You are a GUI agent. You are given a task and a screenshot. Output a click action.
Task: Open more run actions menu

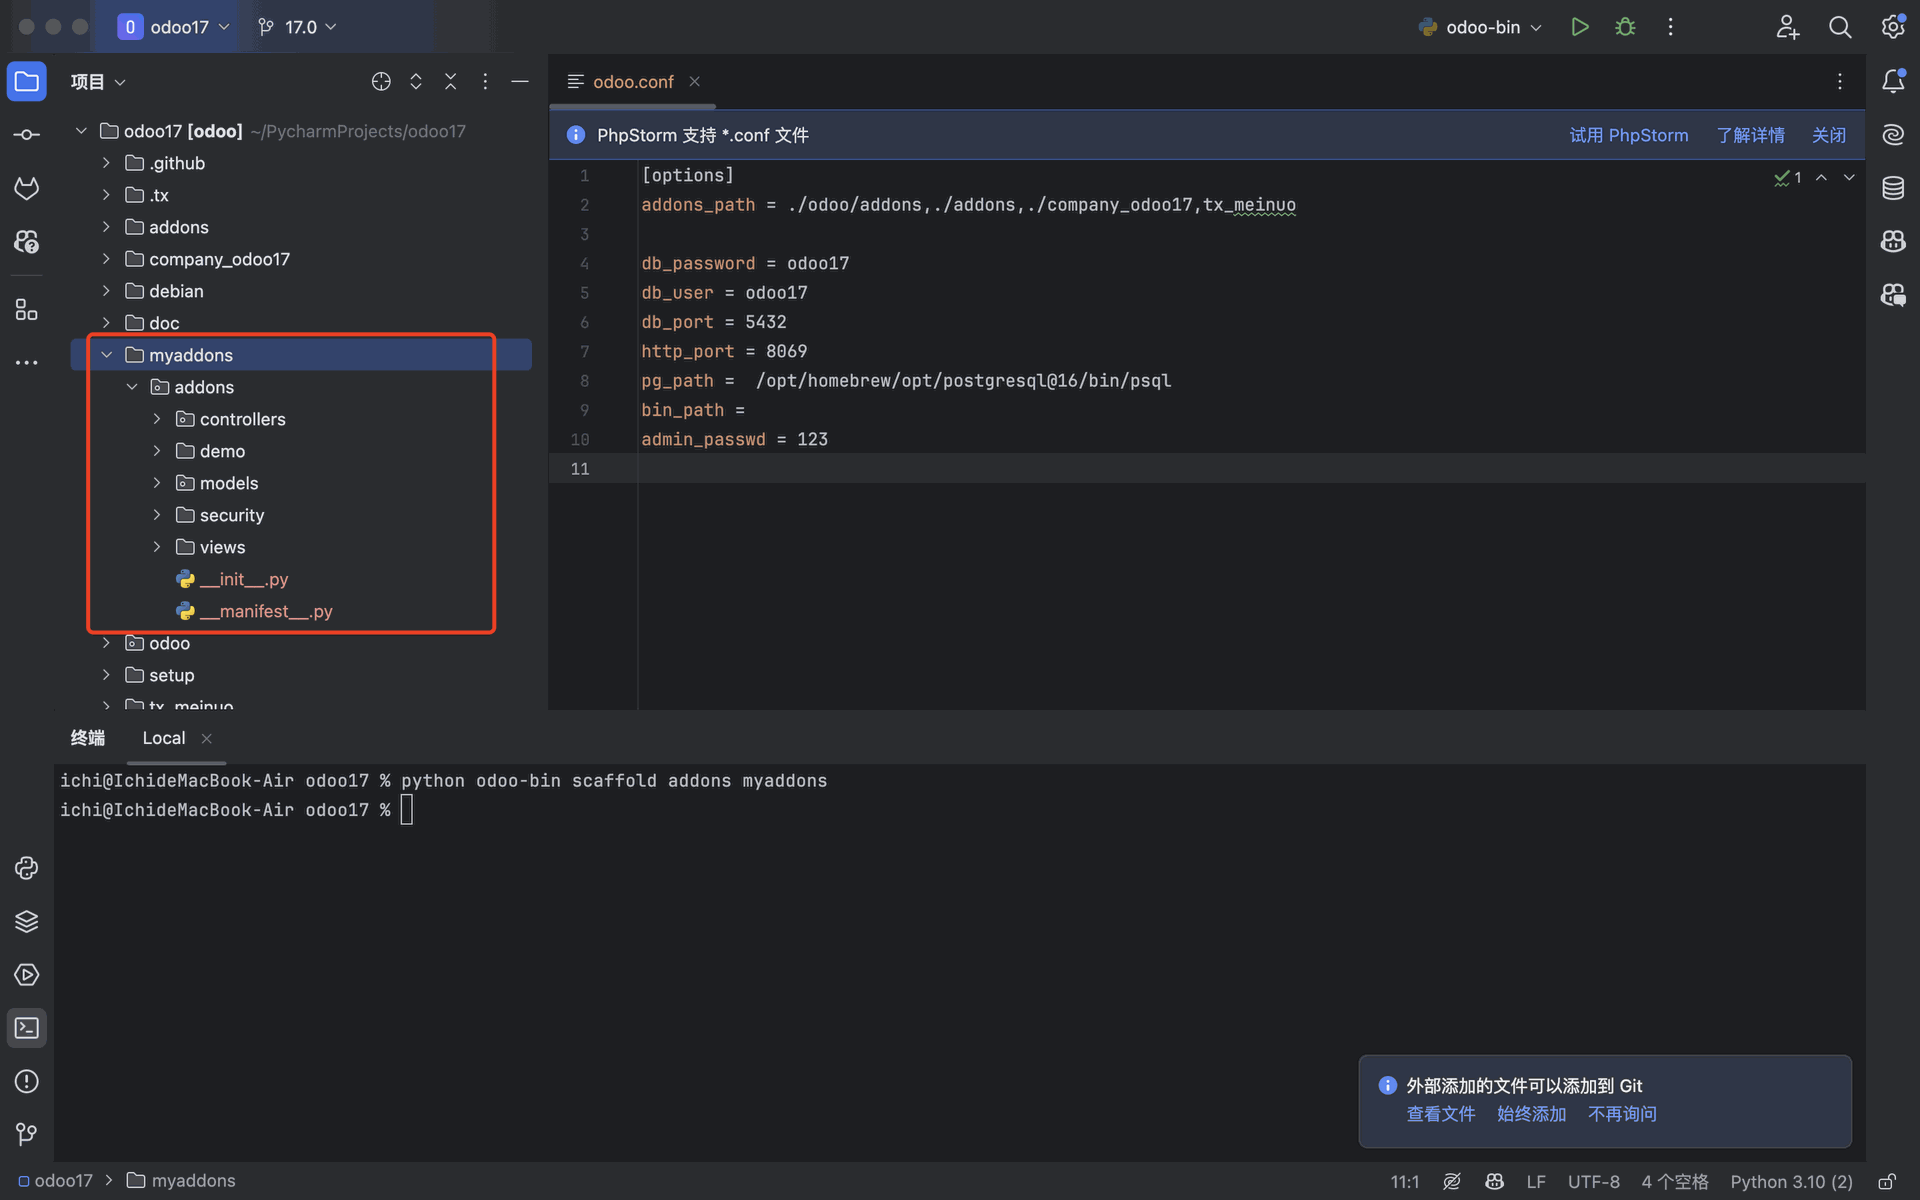click(x=1670, y=27)
